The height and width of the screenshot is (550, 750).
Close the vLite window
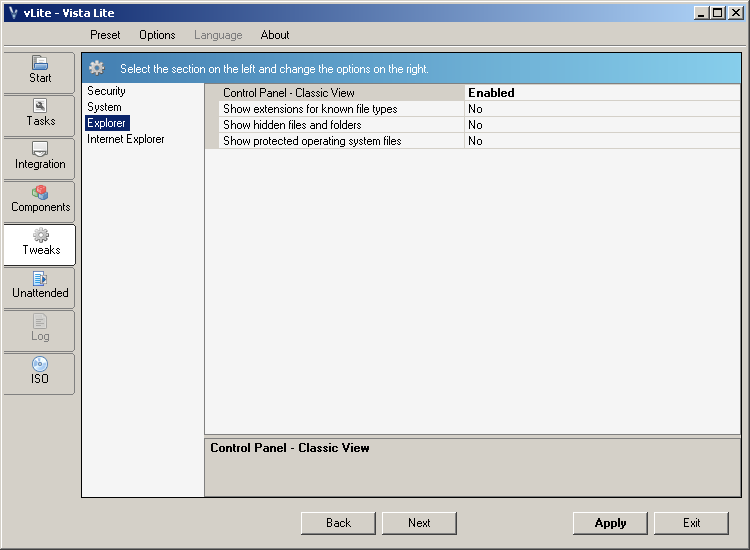736,13
